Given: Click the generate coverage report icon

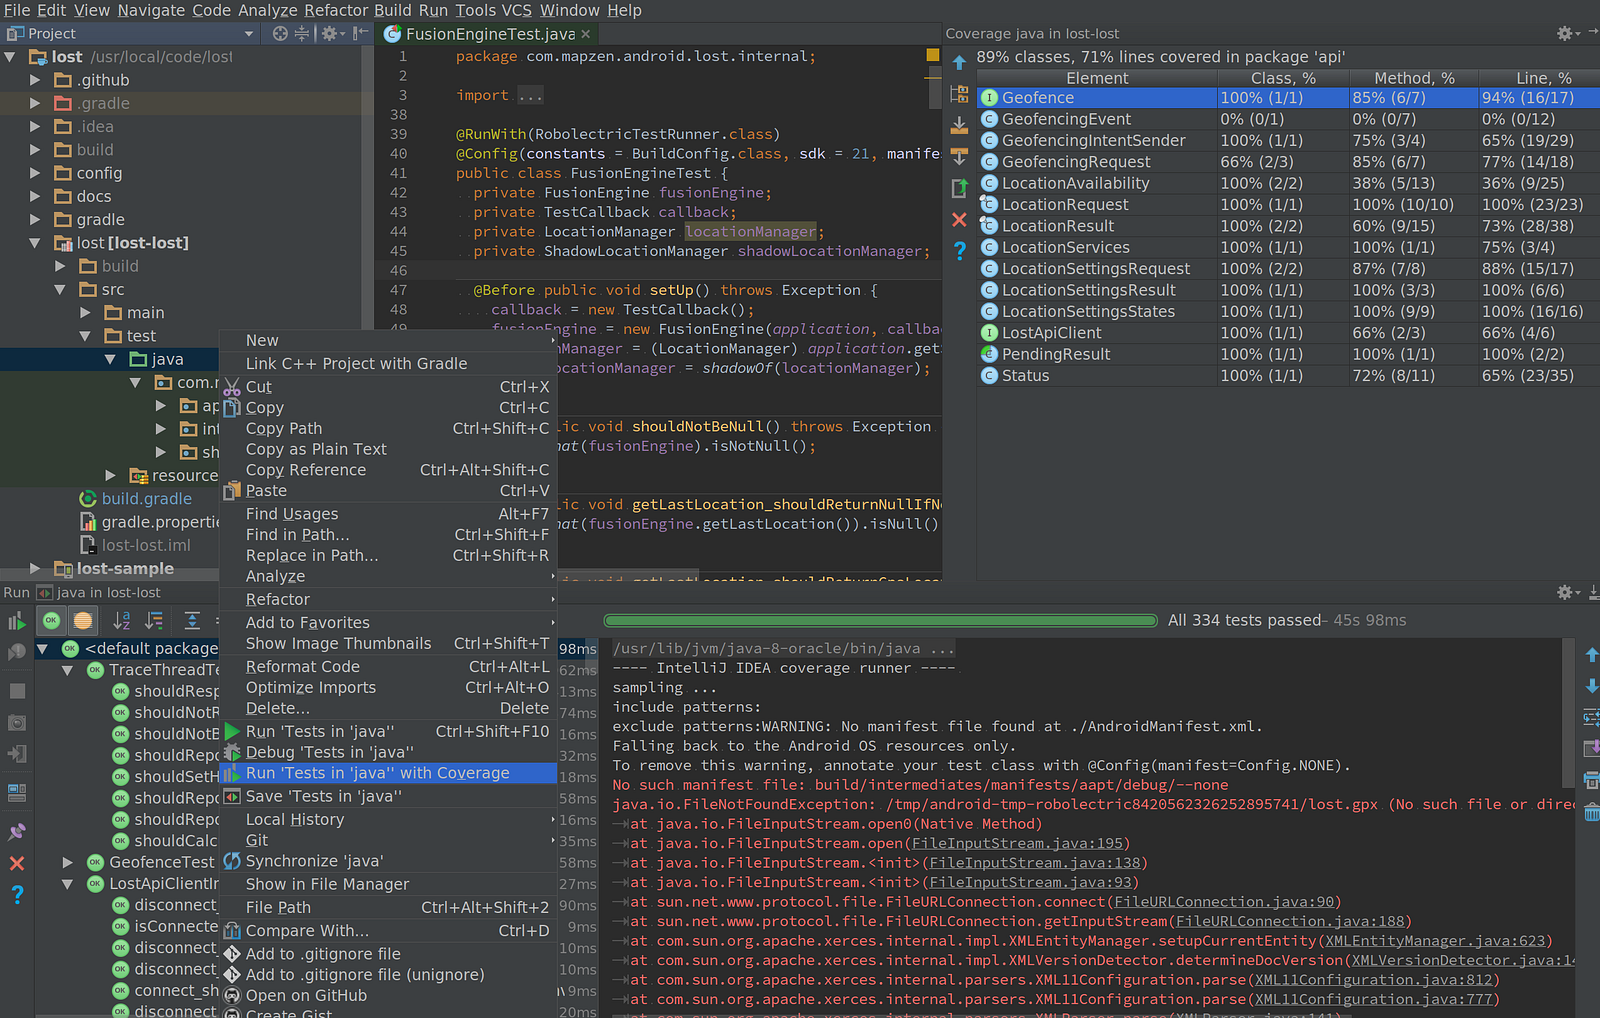Looking at the screenshot, I should click(x=959, y=187).
